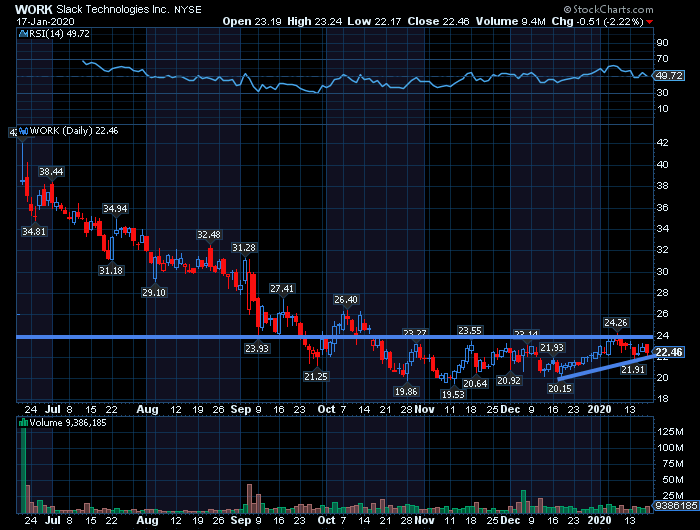Screen dimensions: 700x530
Task: Click the RSI(14) 49.72 panel label
Action: click(59, 34)
